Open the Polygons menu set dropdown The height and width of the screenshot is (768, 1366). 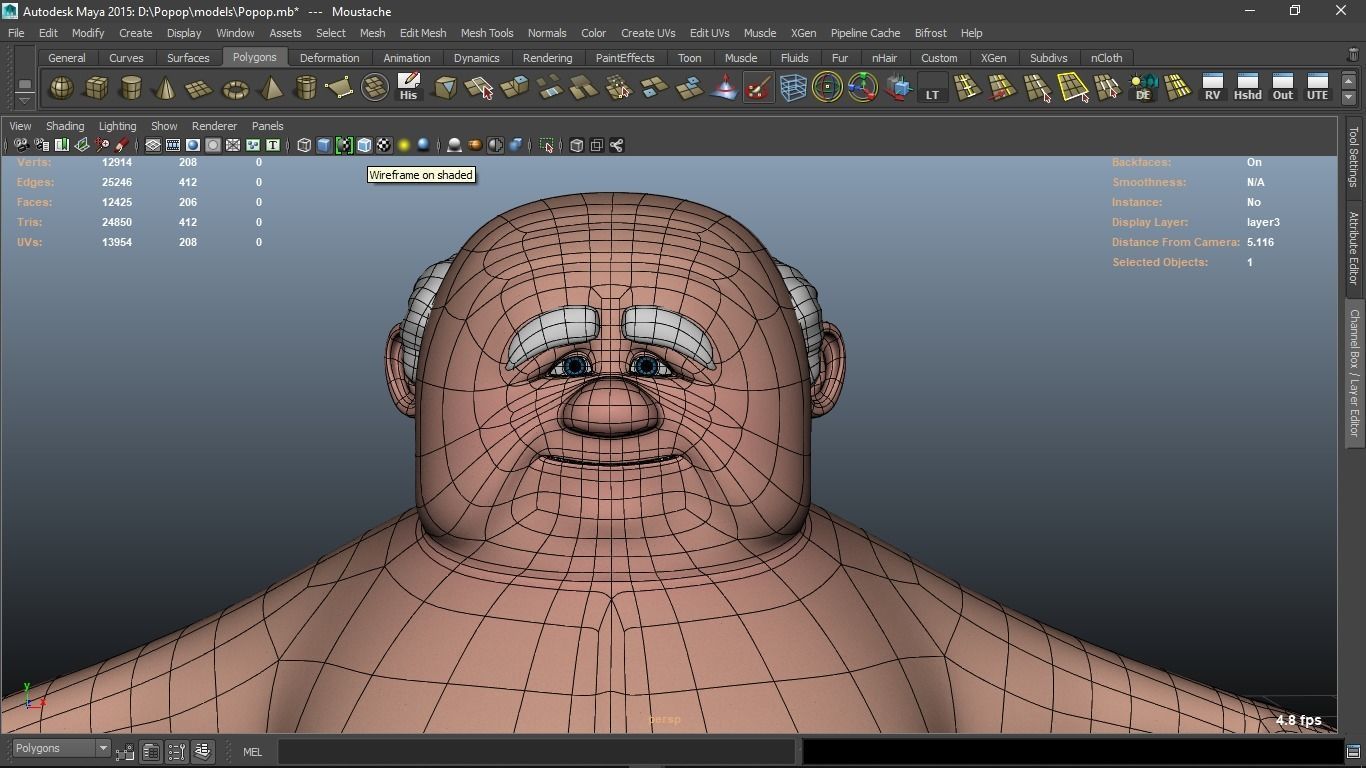pos(60,749)
